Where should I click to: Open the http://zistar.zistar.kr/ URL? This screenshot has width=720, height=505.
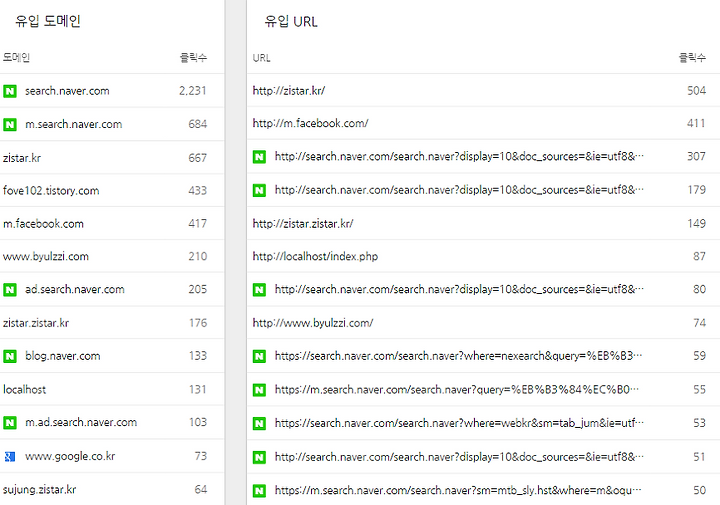click(x=303, y=224)
